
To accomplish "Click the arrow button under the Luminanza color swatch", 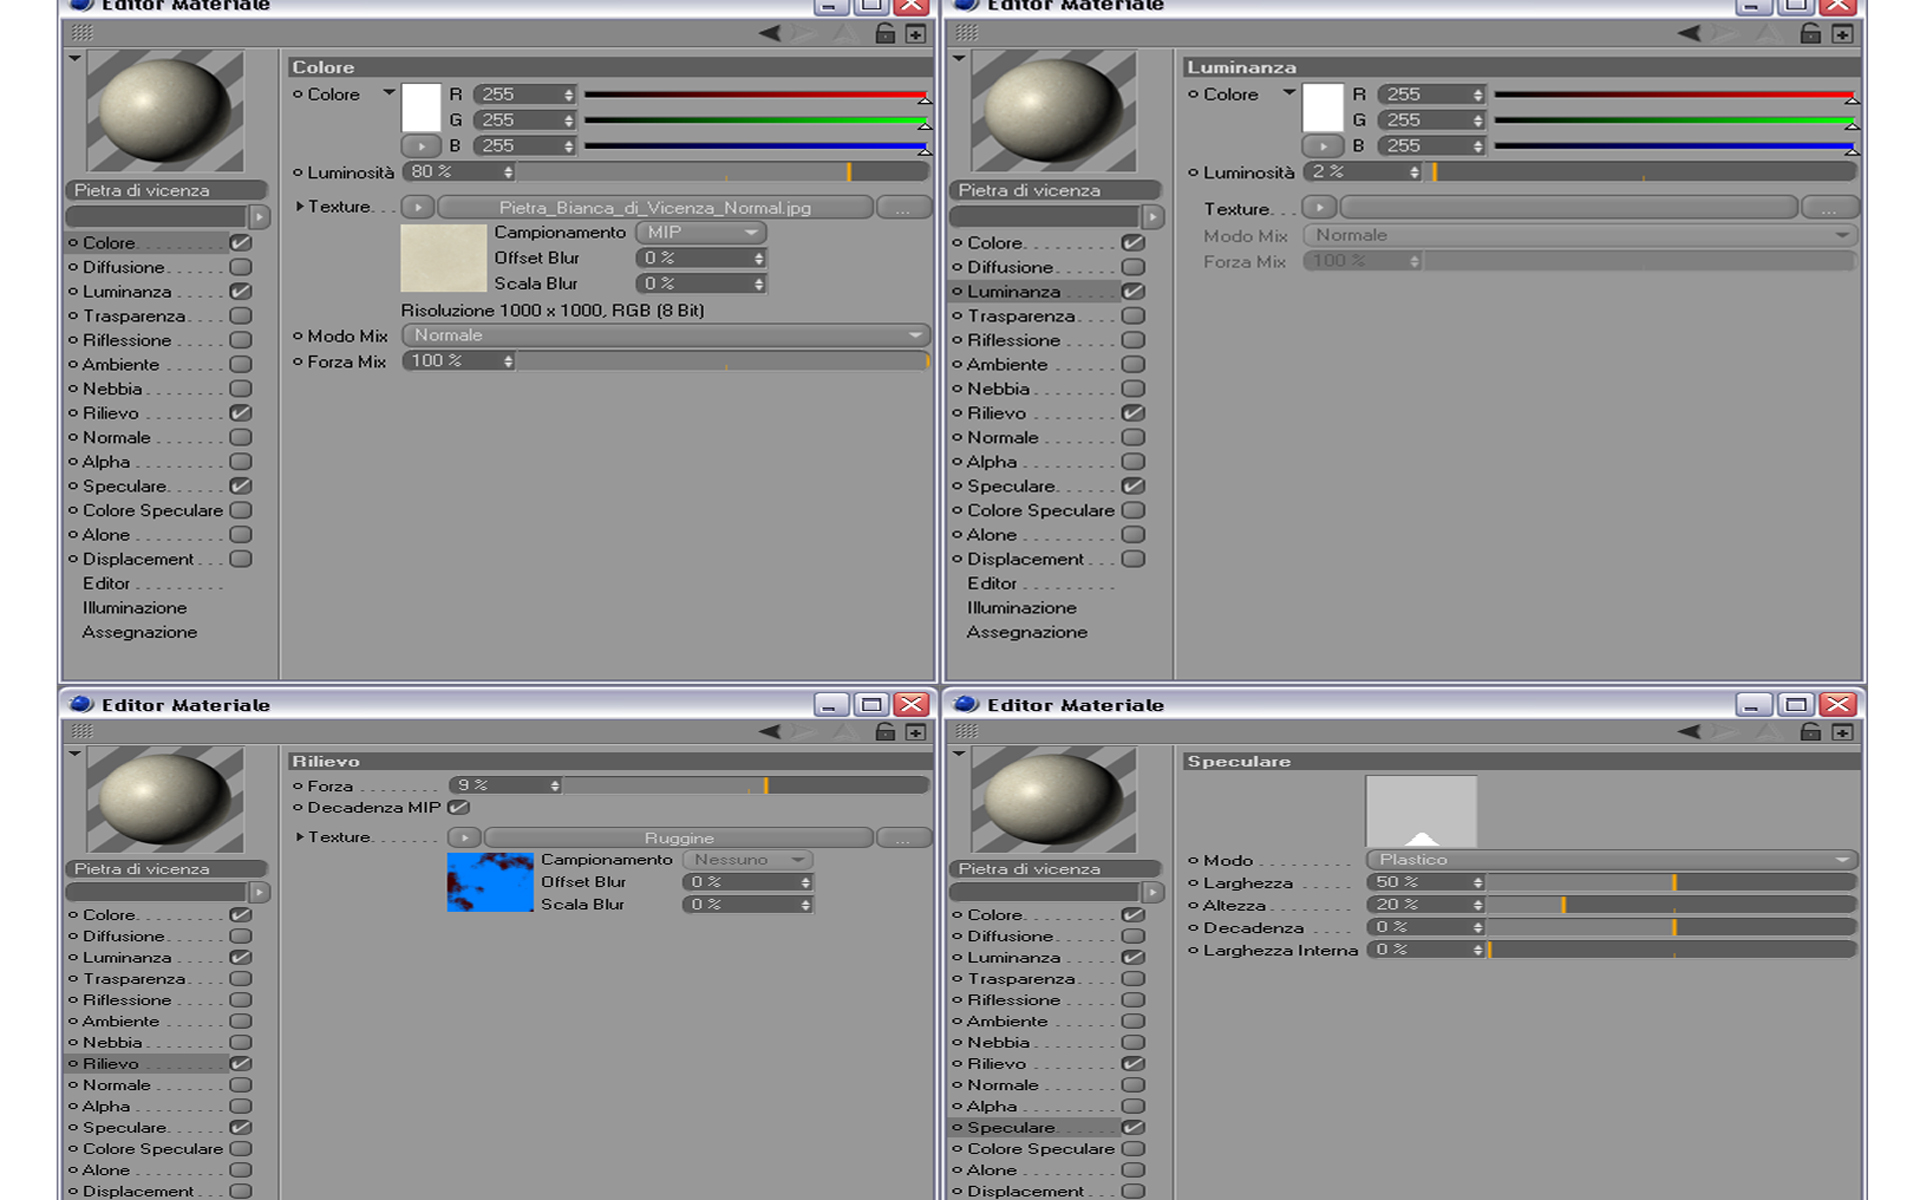I will point(1322,146).
